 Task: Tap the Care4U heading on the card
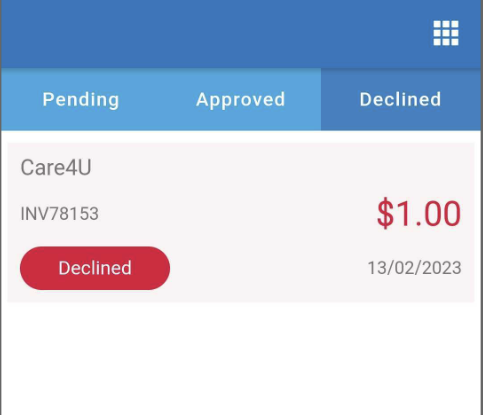(x=56, y=167)
